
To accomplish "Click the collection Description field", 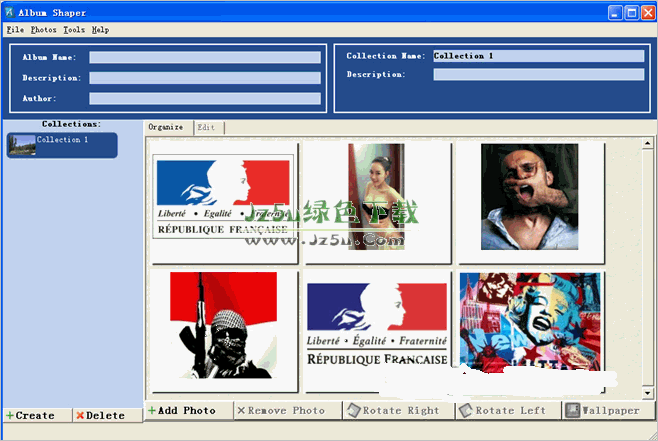I will (538, 74).
